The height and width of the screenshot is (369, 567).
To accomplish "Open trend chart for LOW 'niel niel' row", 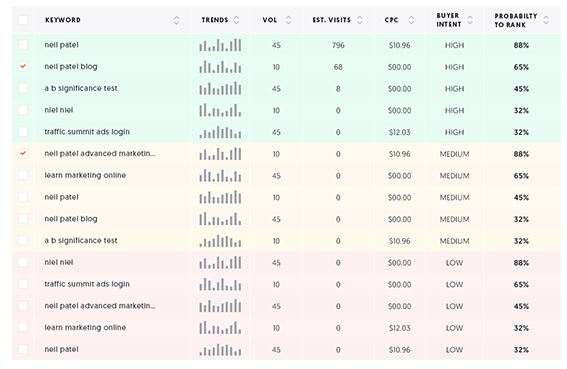I will tap(220, 263).
